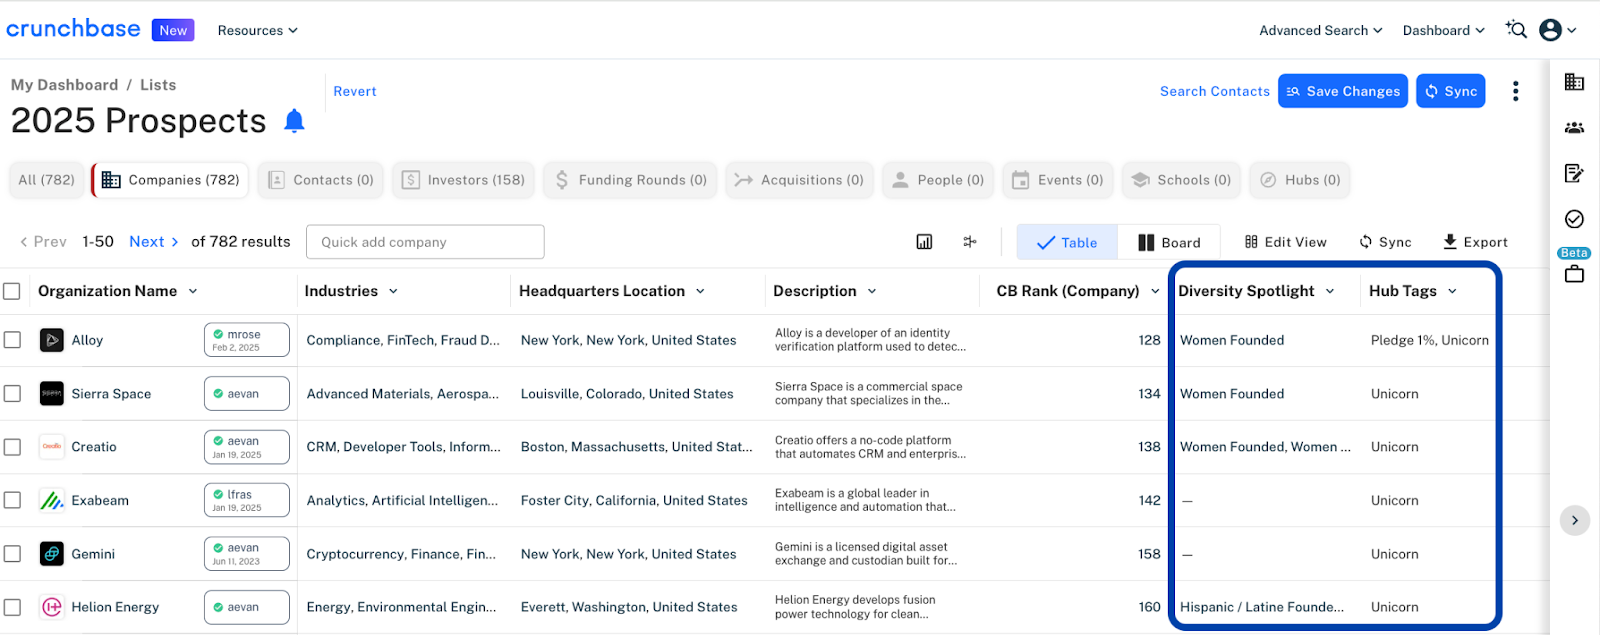
Task: Click the Save Changes button
Action: pos(1343,91)
